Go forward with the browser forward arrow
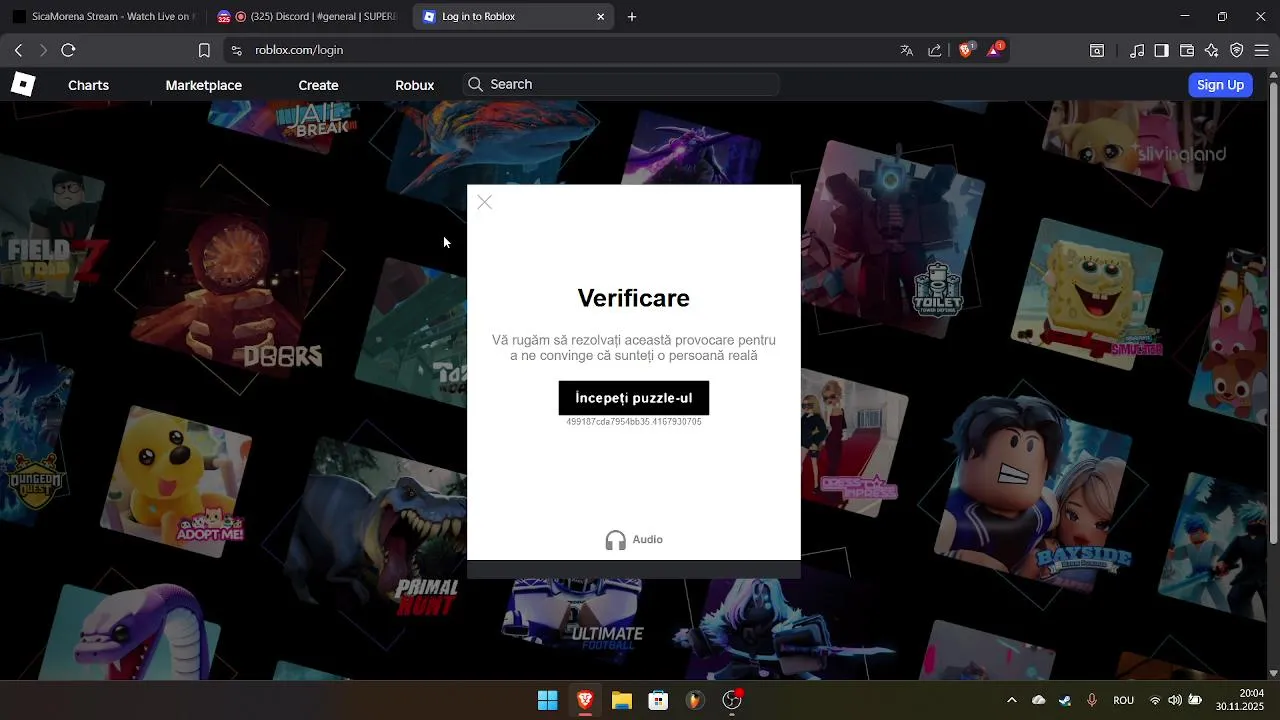Screen dimensions: 1280x720 [x=43, y=50]
